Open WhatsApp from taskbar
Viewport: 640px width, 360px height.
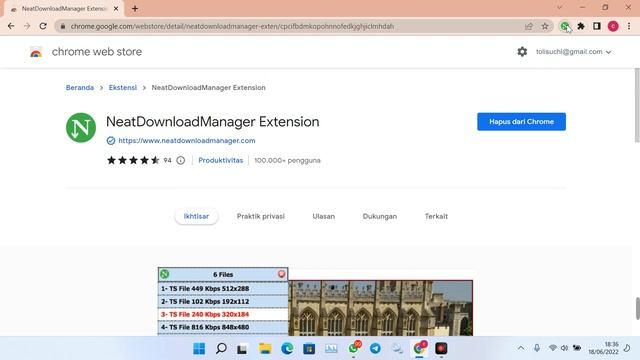353,349
